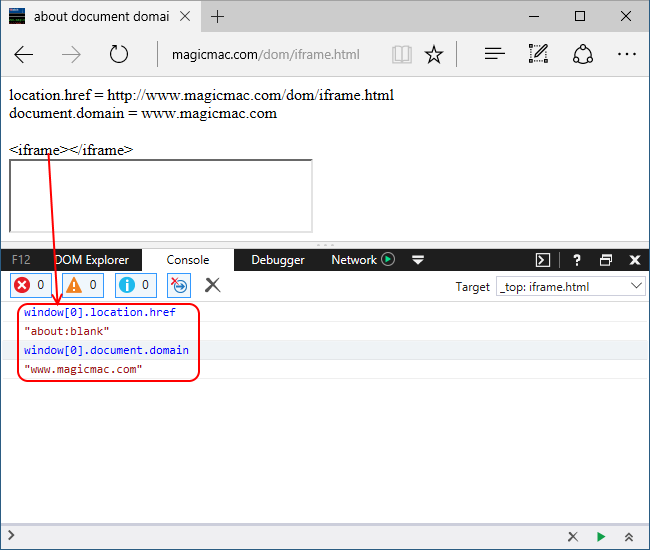The image size is (650, 550).
Task: Click the browser Back arrow
Action: click(x=24, y=55)
